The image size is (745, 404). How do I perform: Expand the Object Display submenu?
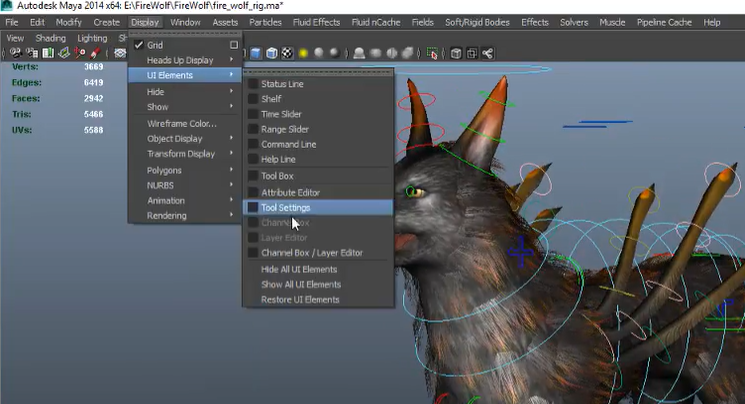(185, 139)
